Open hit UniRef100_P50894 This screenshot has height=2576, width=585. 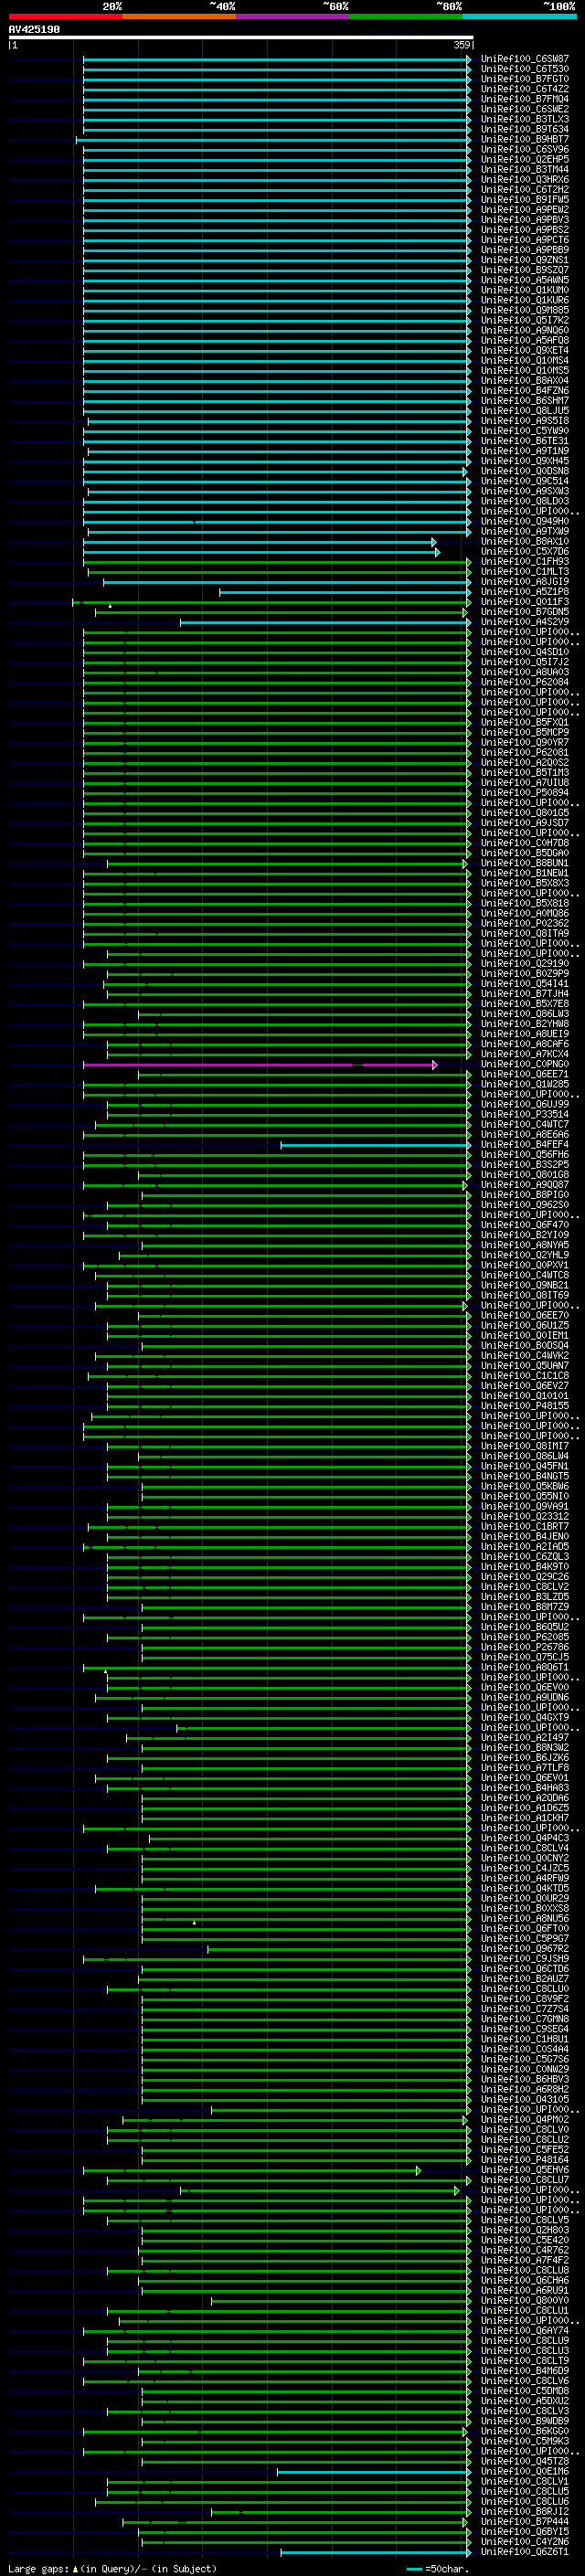524,793
